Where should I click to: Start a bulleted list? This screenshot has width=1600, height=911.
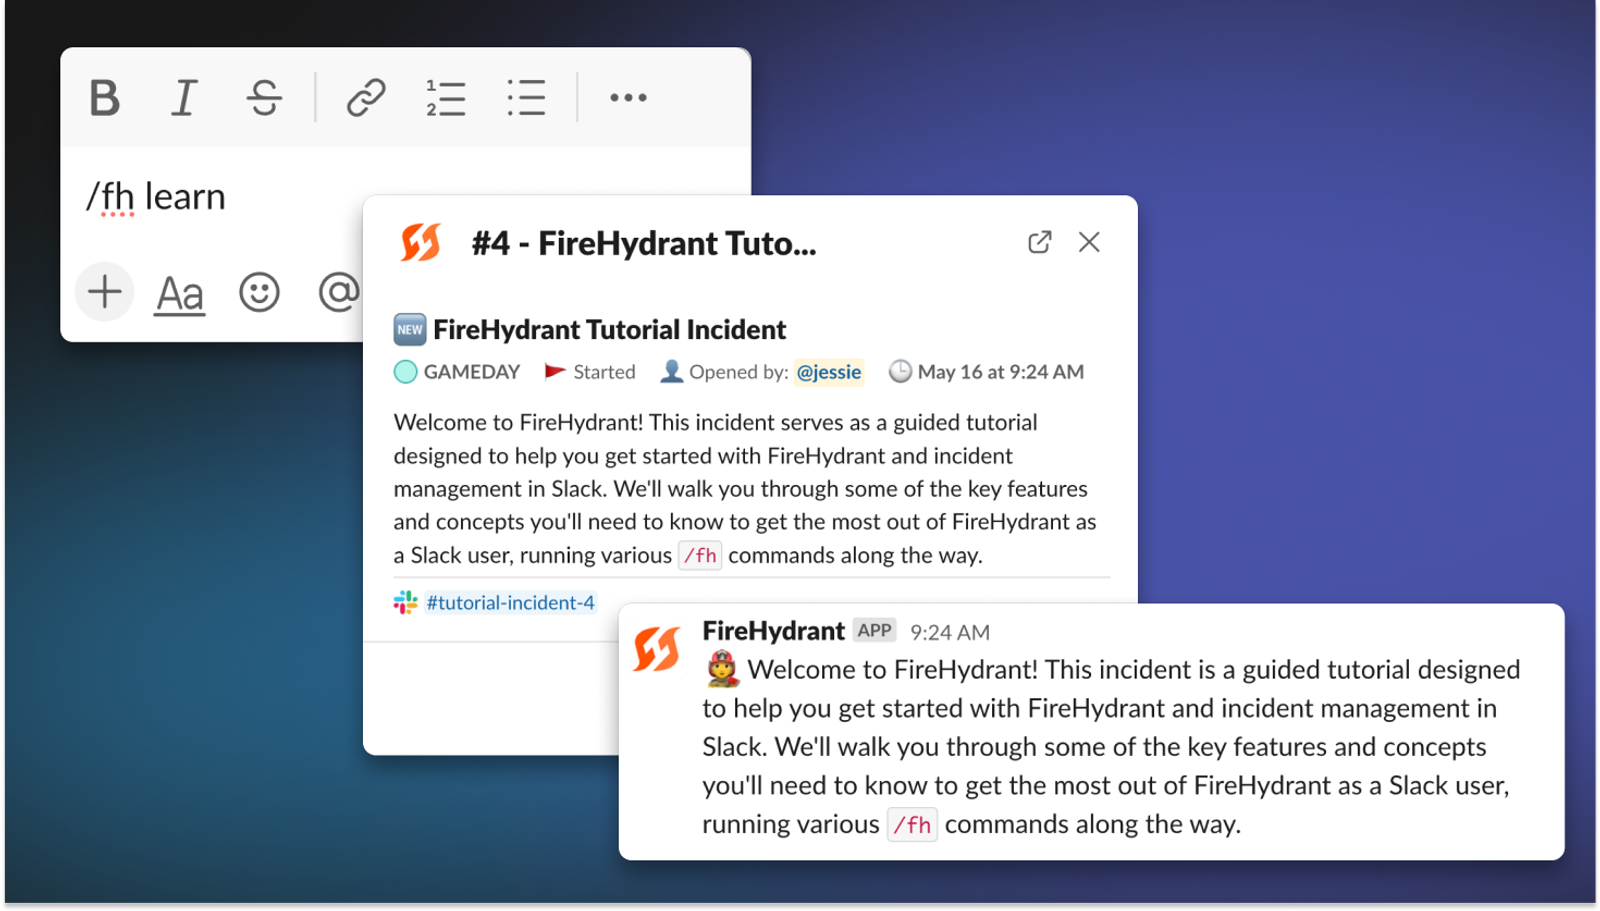click(526, 98)
